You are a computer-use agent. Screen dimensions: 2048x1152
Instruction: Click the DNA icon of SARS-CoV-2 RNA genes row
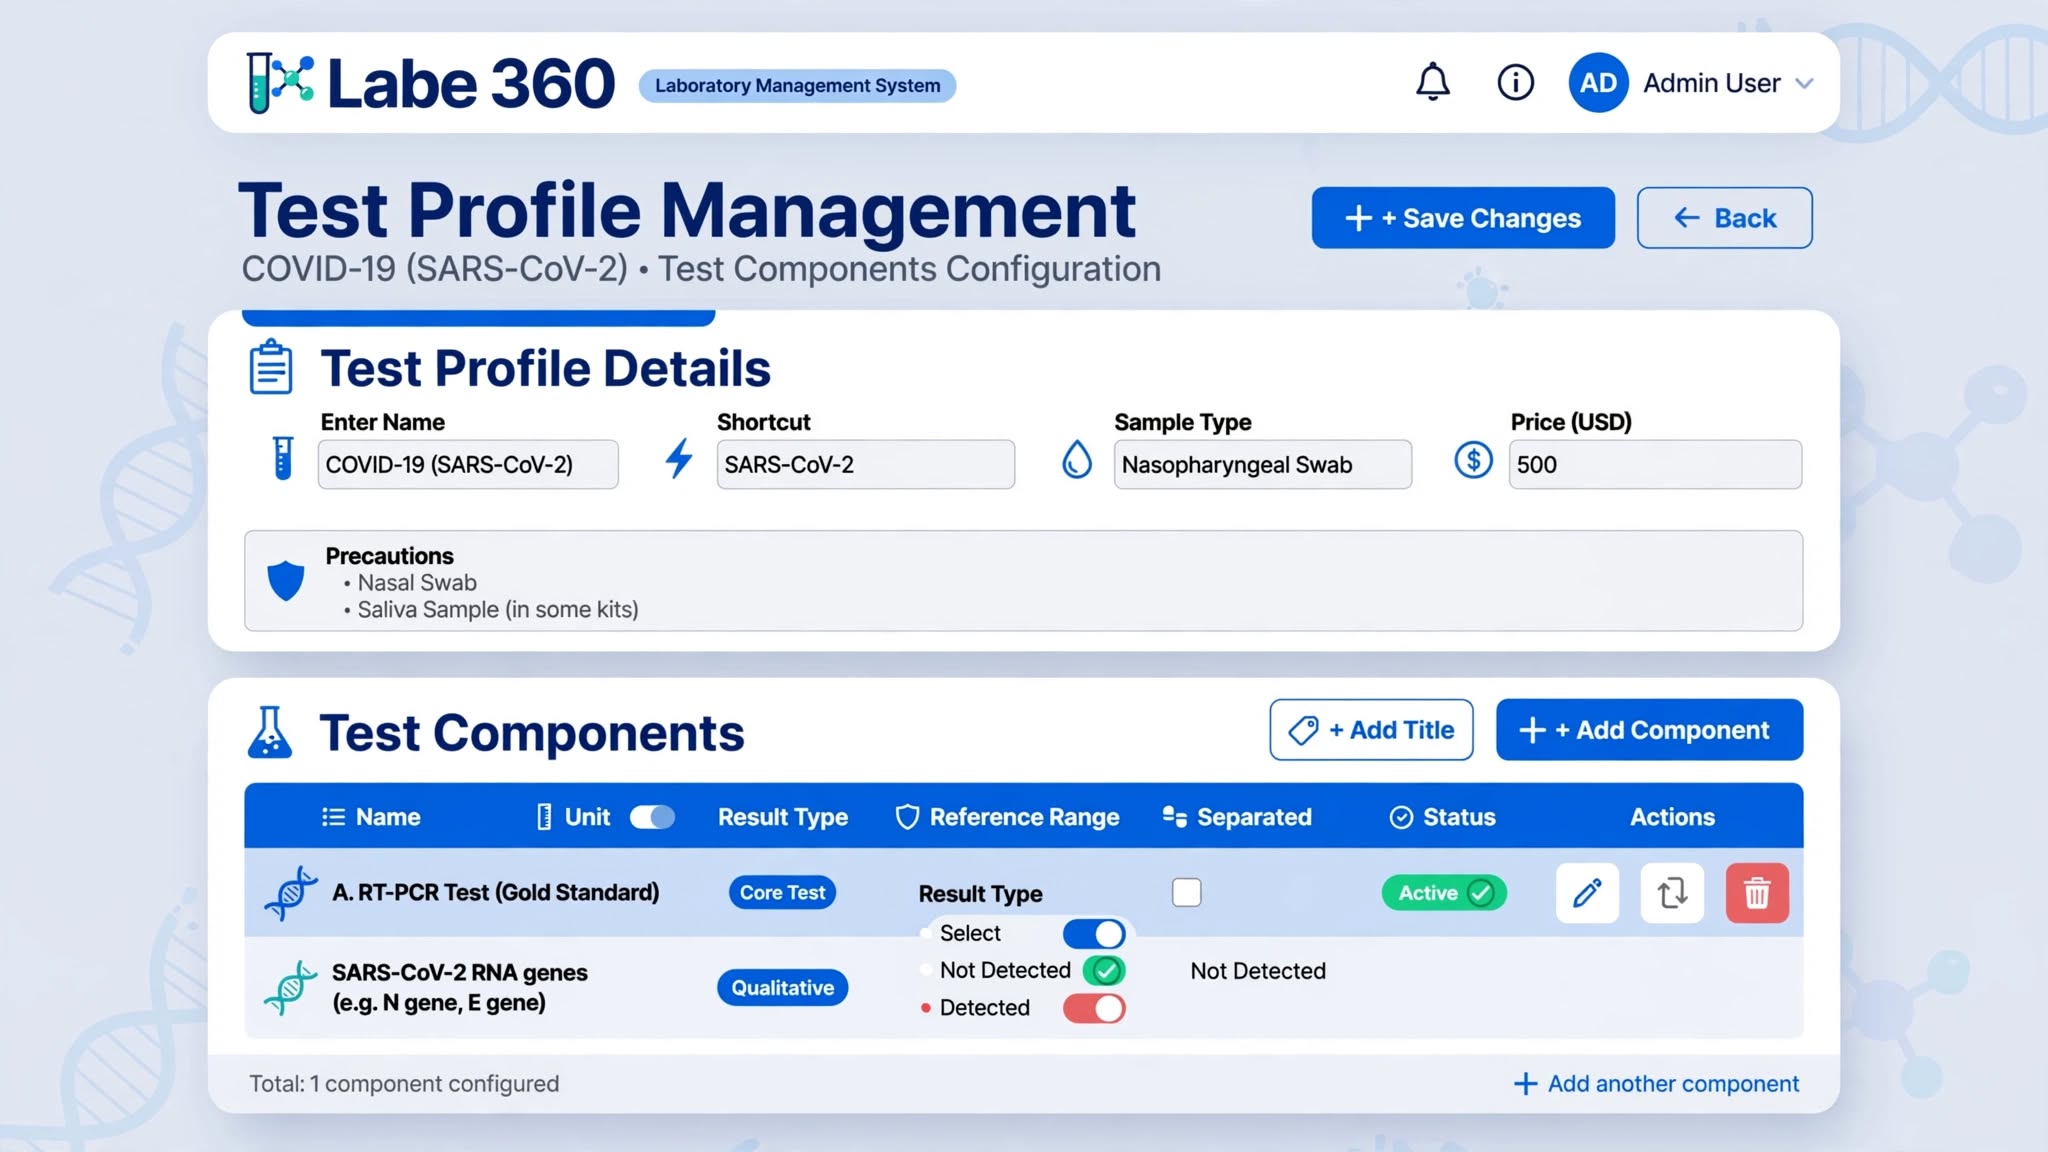tap(290, 987)
